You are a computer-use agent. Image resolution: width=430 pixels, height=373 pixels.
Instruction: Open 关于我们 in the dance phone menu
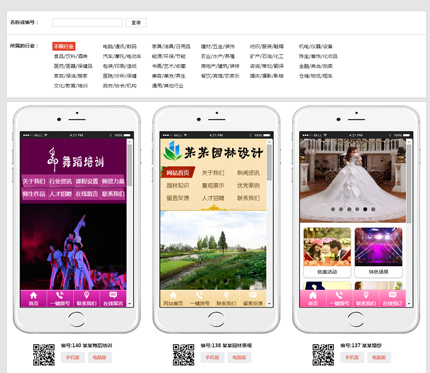point(34,181)
